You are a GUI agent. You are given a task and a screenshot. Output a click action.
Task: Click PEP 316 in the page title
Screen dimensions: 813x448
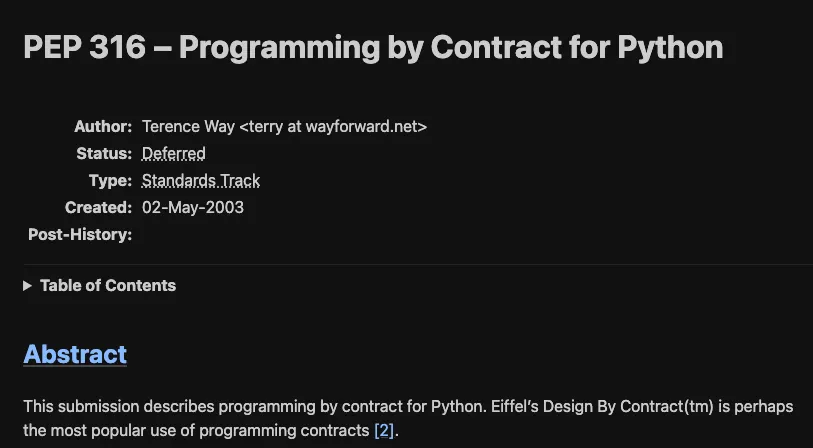[x=85, y=47]
